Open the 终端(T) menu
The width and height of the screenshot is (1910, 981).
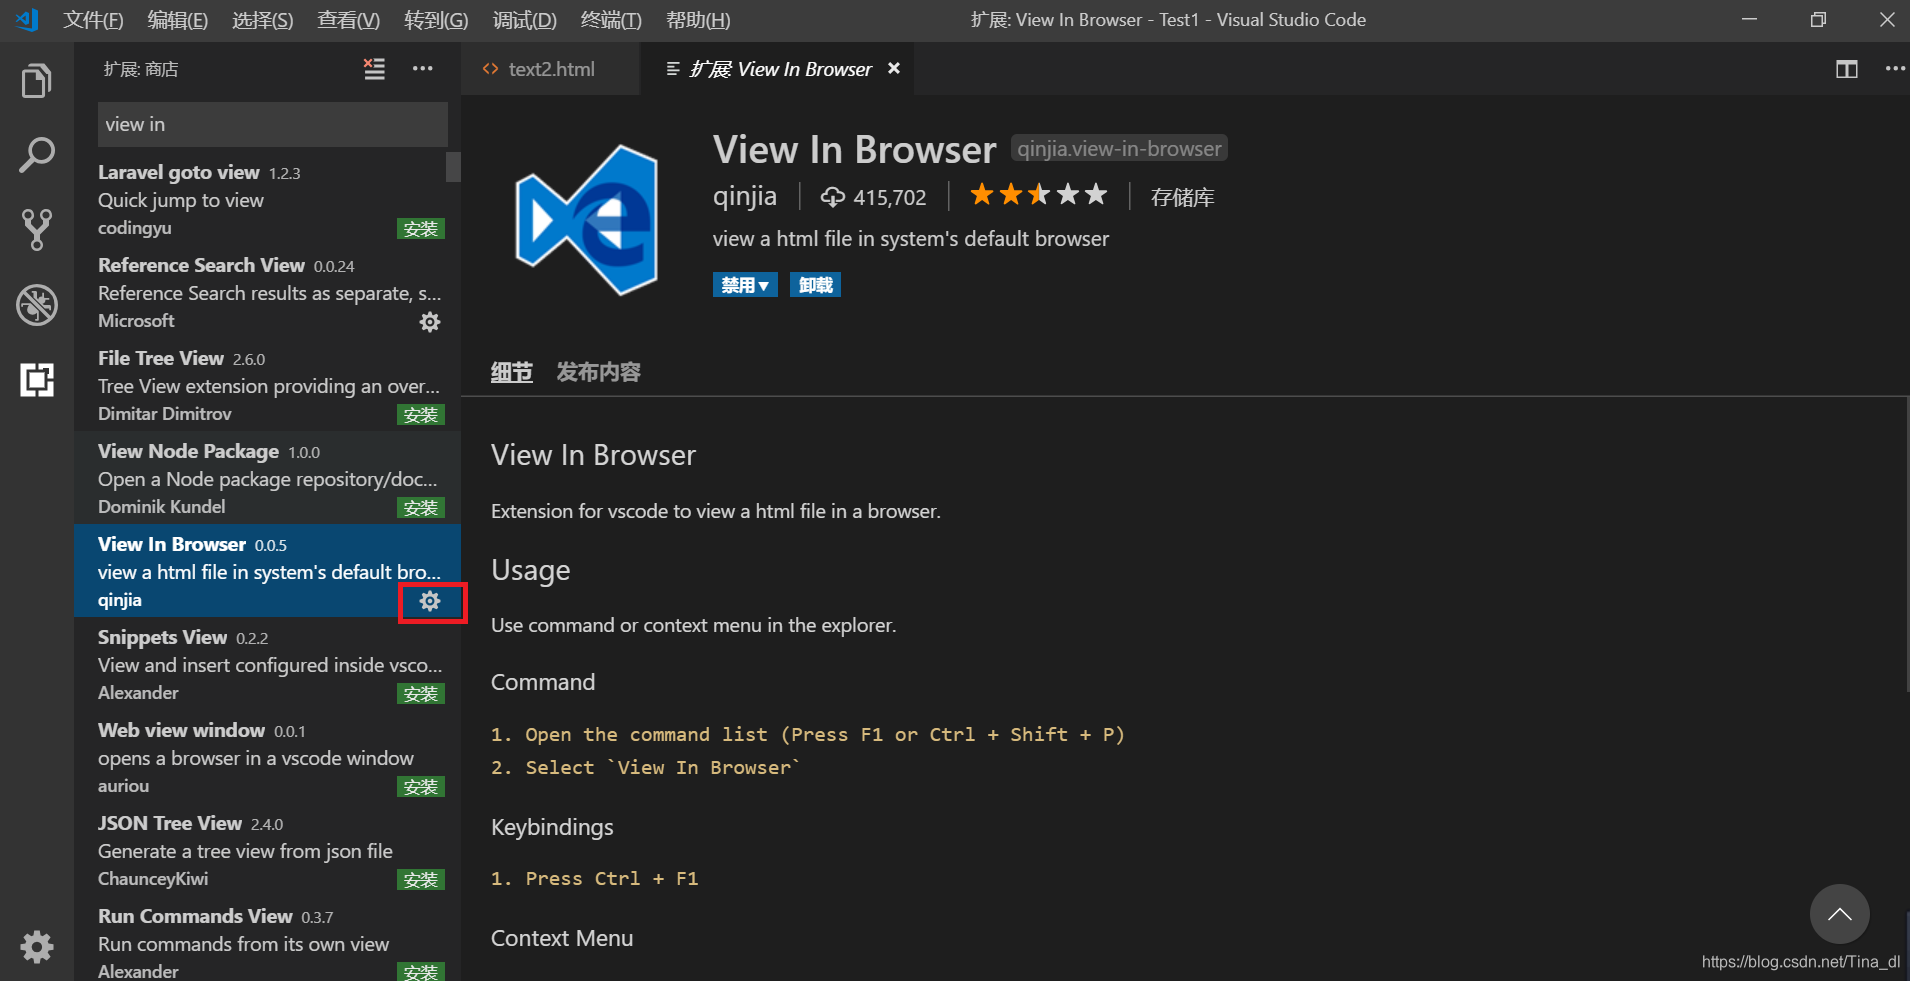point(611,20)
